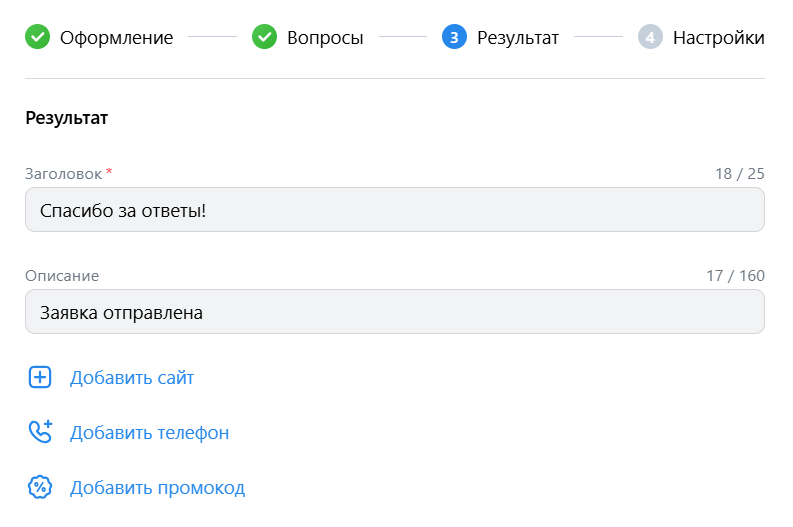The height and width of the screenshot is (527, 793).
Task: Focus the Описание field with Заявка отправлена
Action: pyautogui.click(x=394, y=312)
